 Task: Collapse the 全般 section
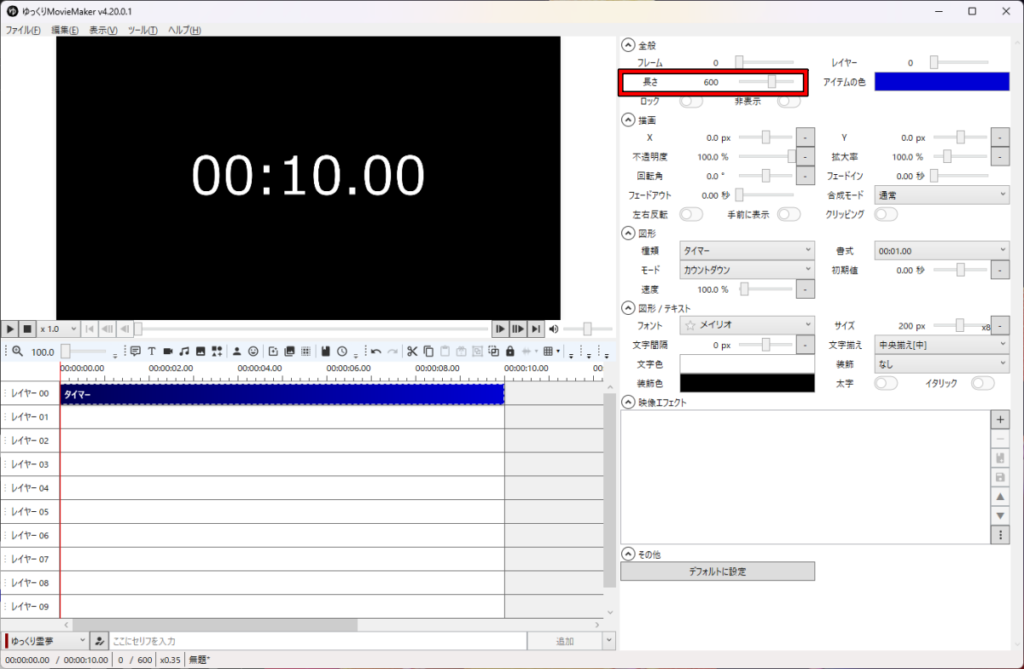628,44
